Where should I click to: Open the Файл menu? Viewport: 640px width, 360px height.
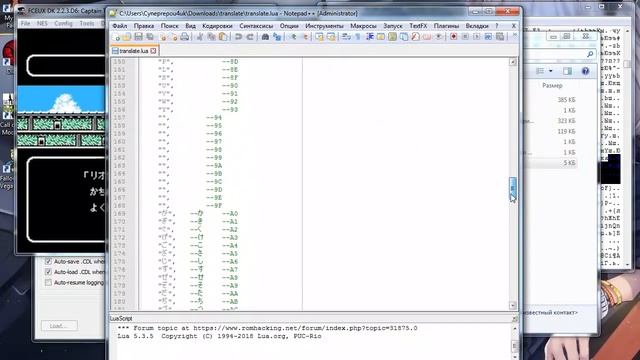click(120, 26)
